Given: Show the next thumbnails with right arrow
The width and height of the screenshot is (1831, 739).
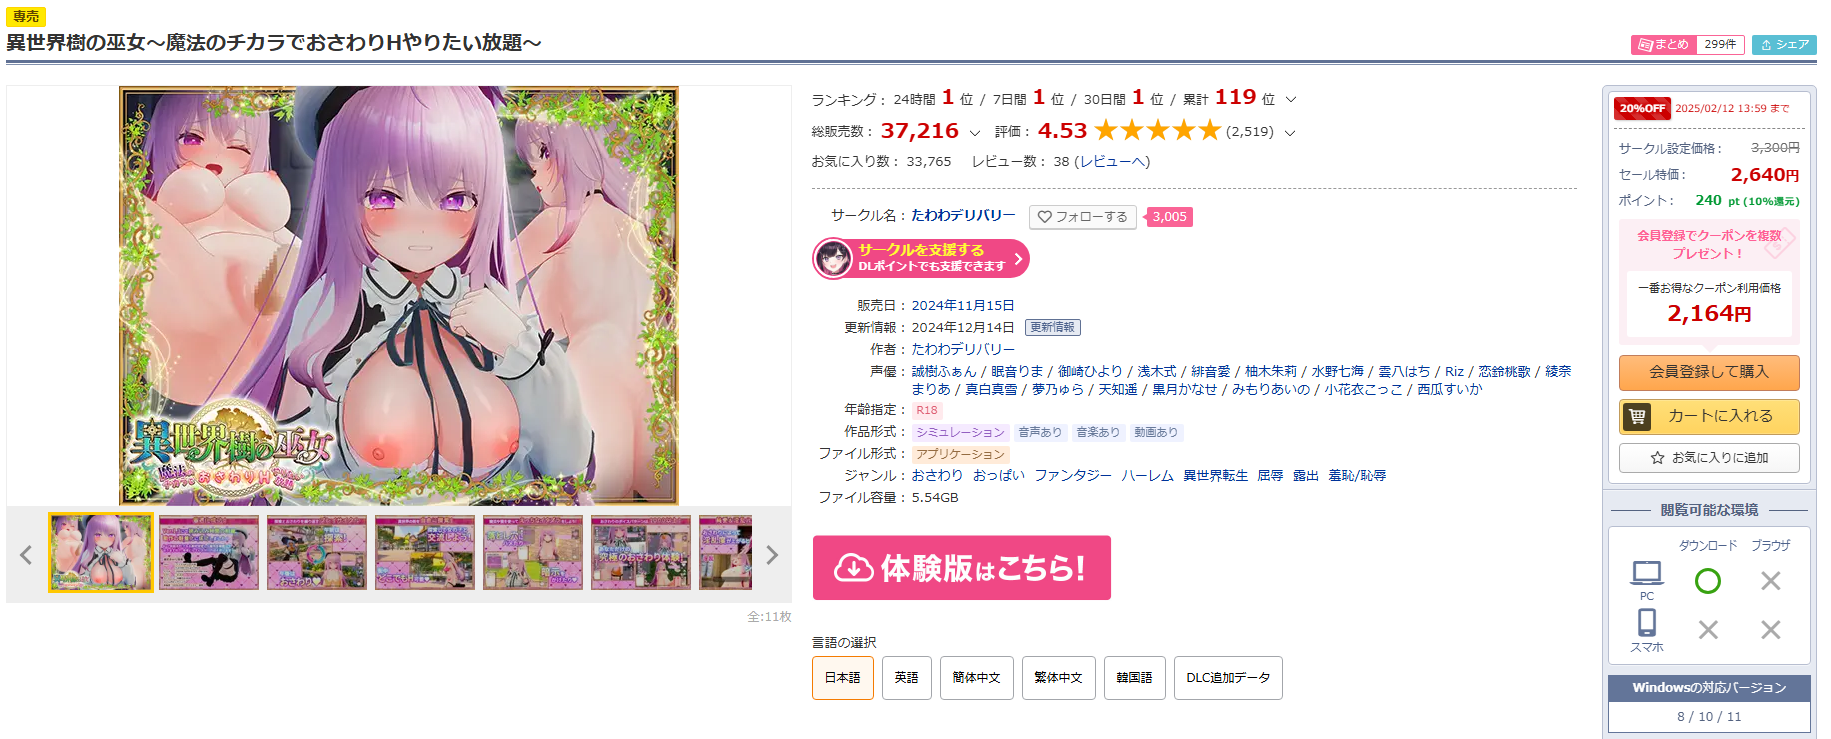Looking at the screenshot, I should coord(772,554).
